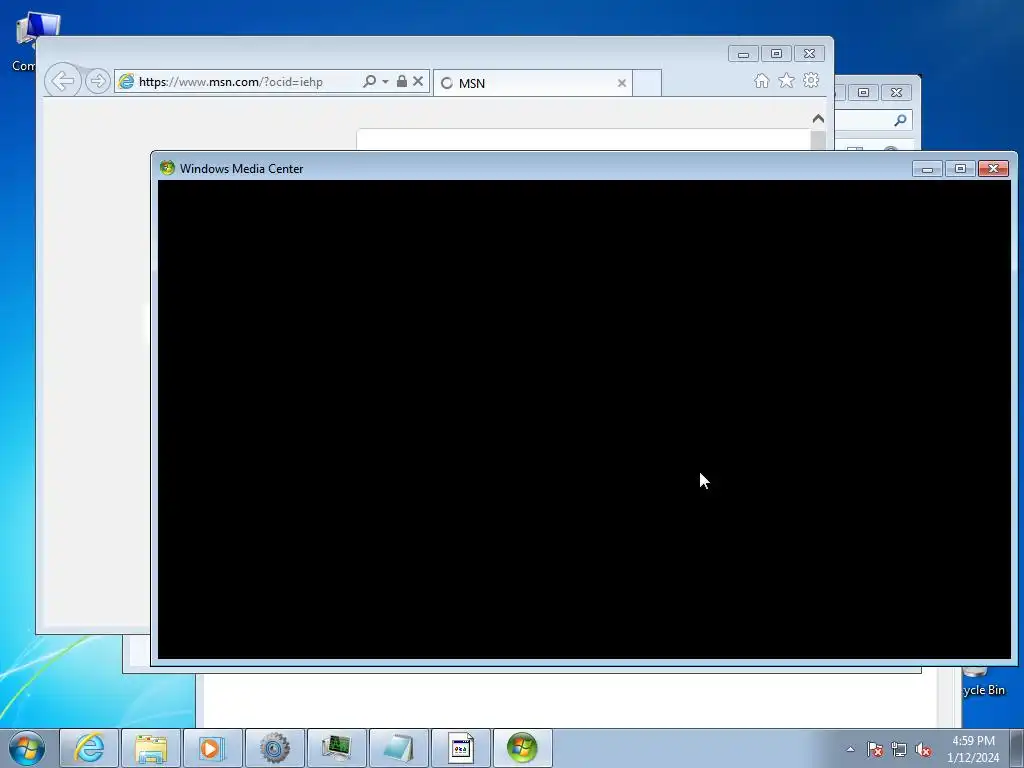Launch Windows Media Player from the taskbar

[213, 748]
